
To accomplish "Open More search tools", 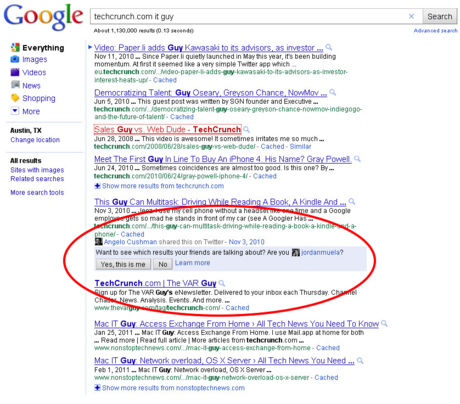I will click(x=37, y=192).
